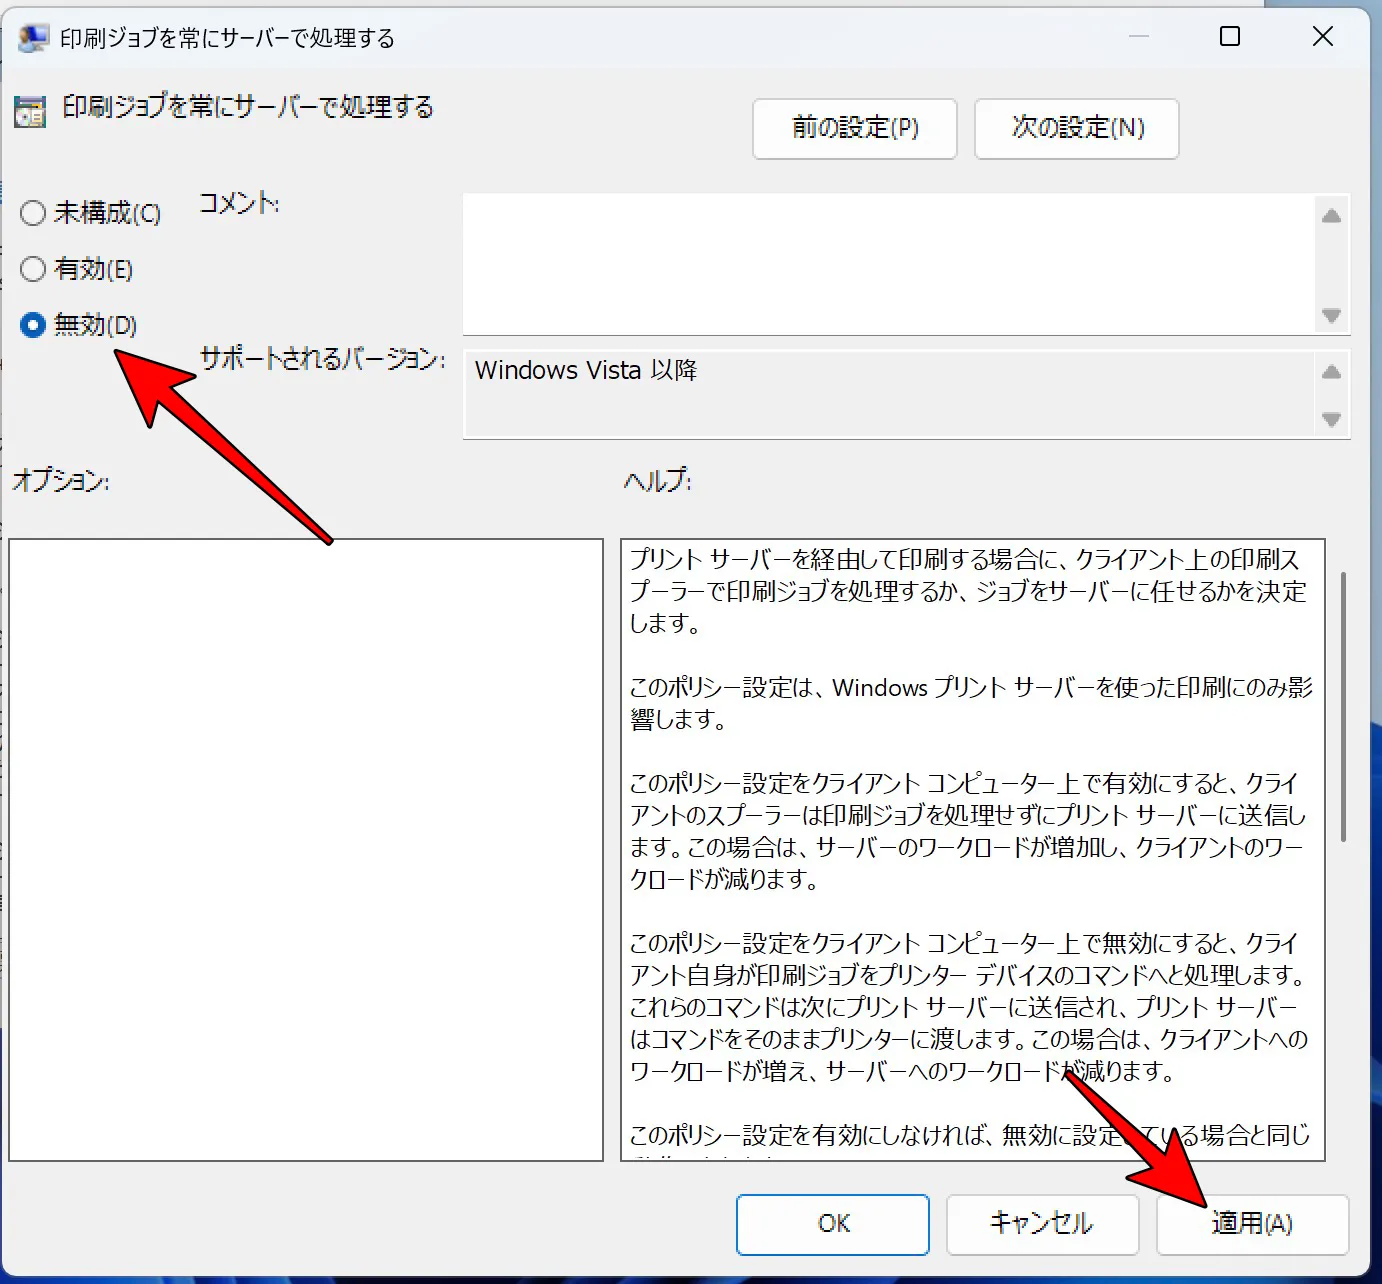The image size is (1382, 1284).
Task: Click inside the コメント text box
Action: coord(888,264)
